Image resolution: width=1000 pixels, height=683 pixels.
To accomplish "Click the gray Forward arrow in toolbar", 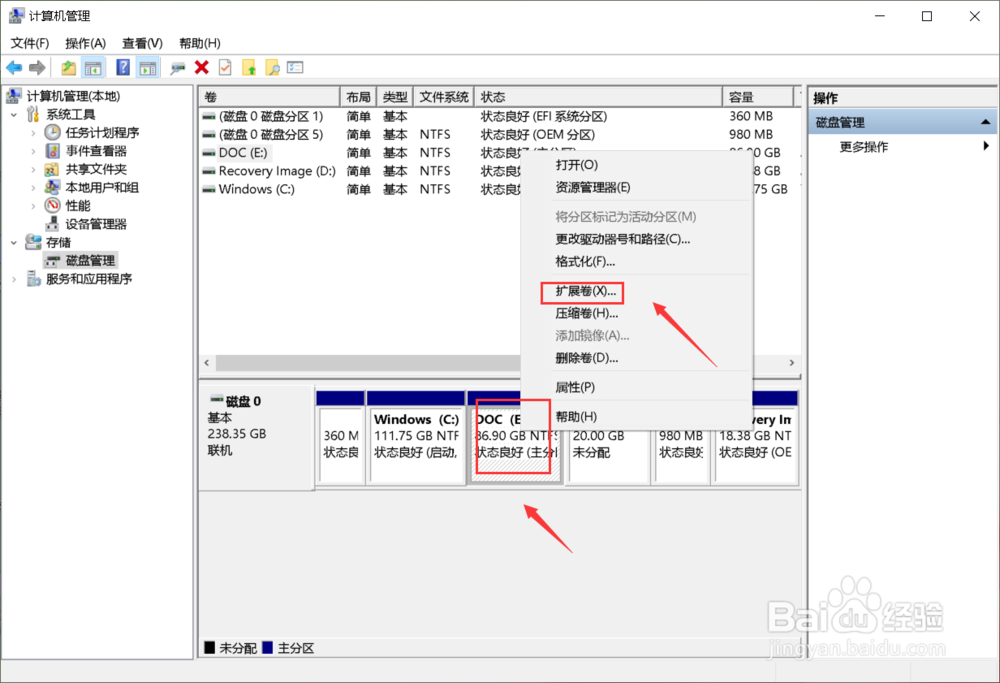I will click(x=37, y=68).
